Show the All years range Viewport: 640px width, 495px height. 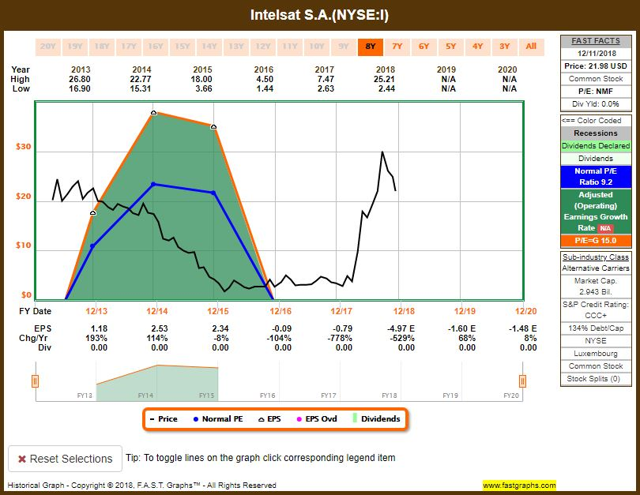click(x=531, y=47)
